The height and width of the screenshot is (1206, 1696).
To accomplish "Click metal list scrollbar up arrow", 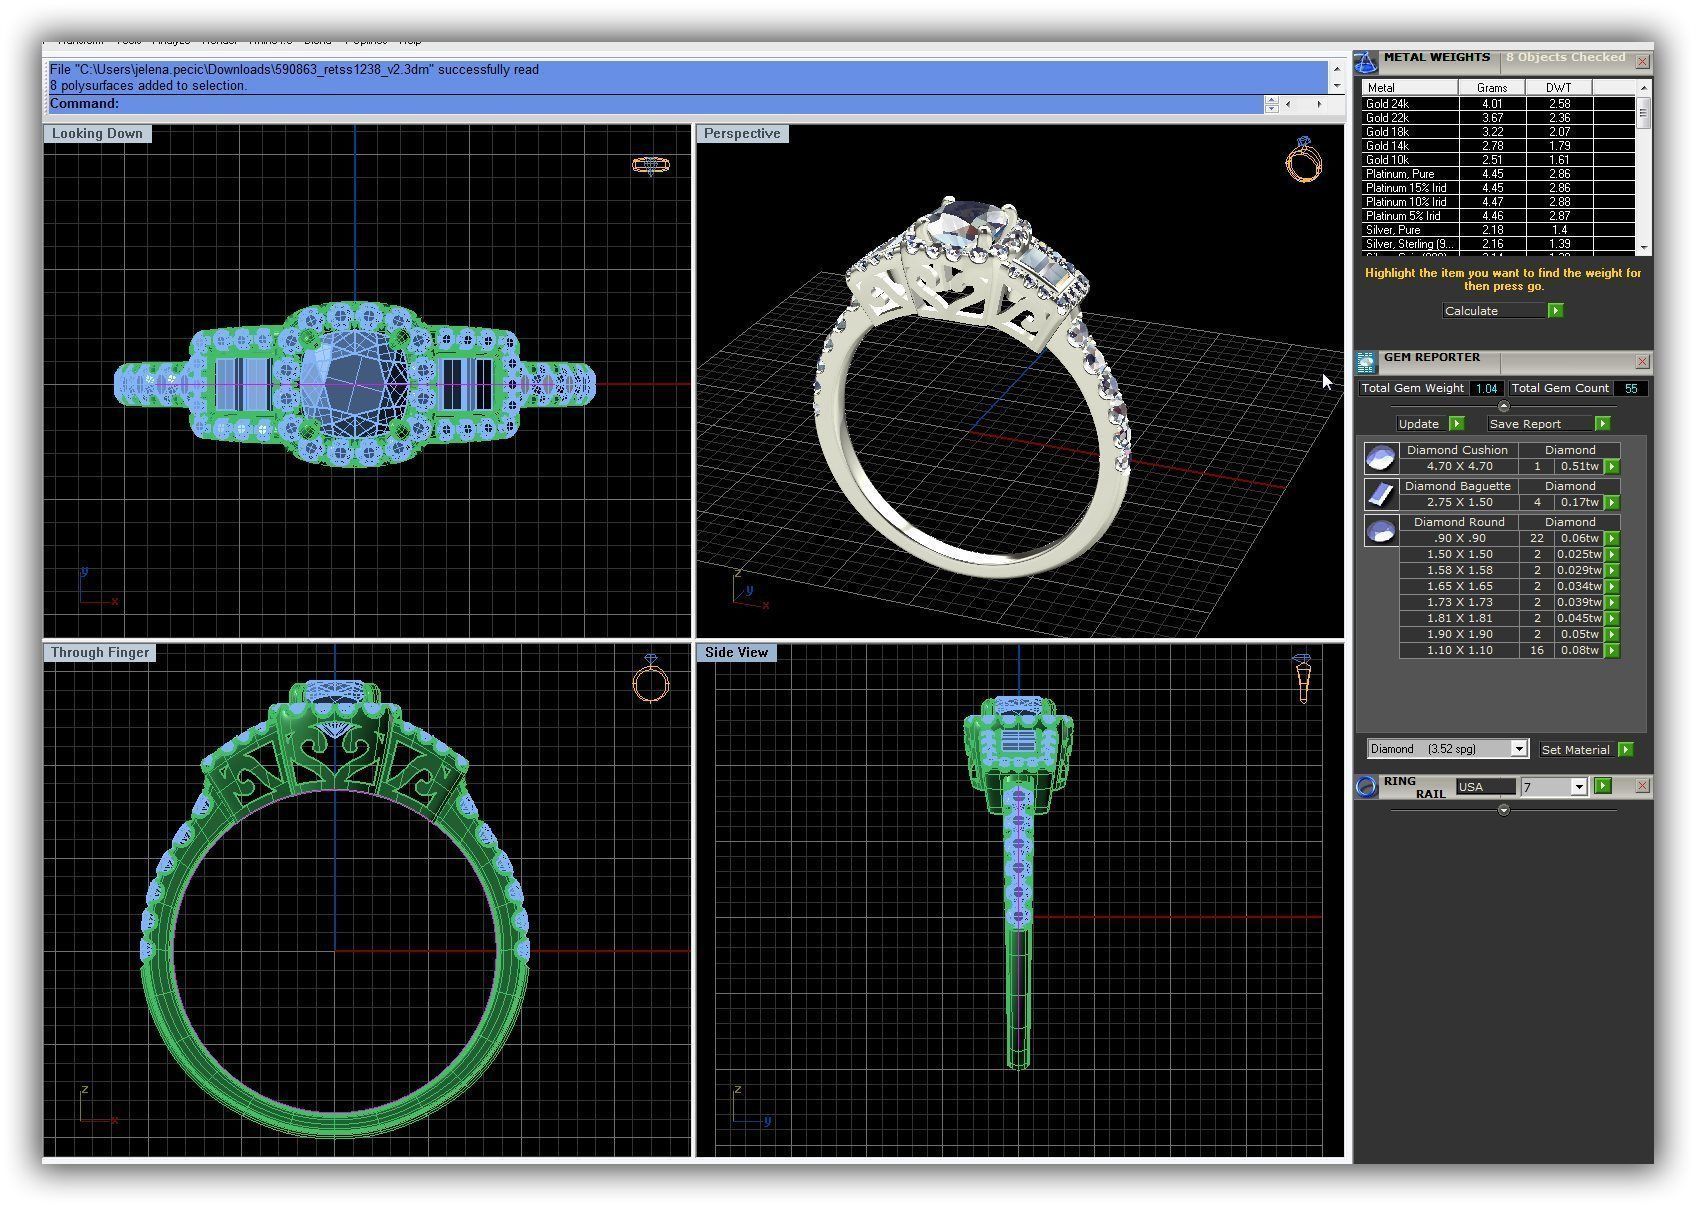I will (1642, 88).
